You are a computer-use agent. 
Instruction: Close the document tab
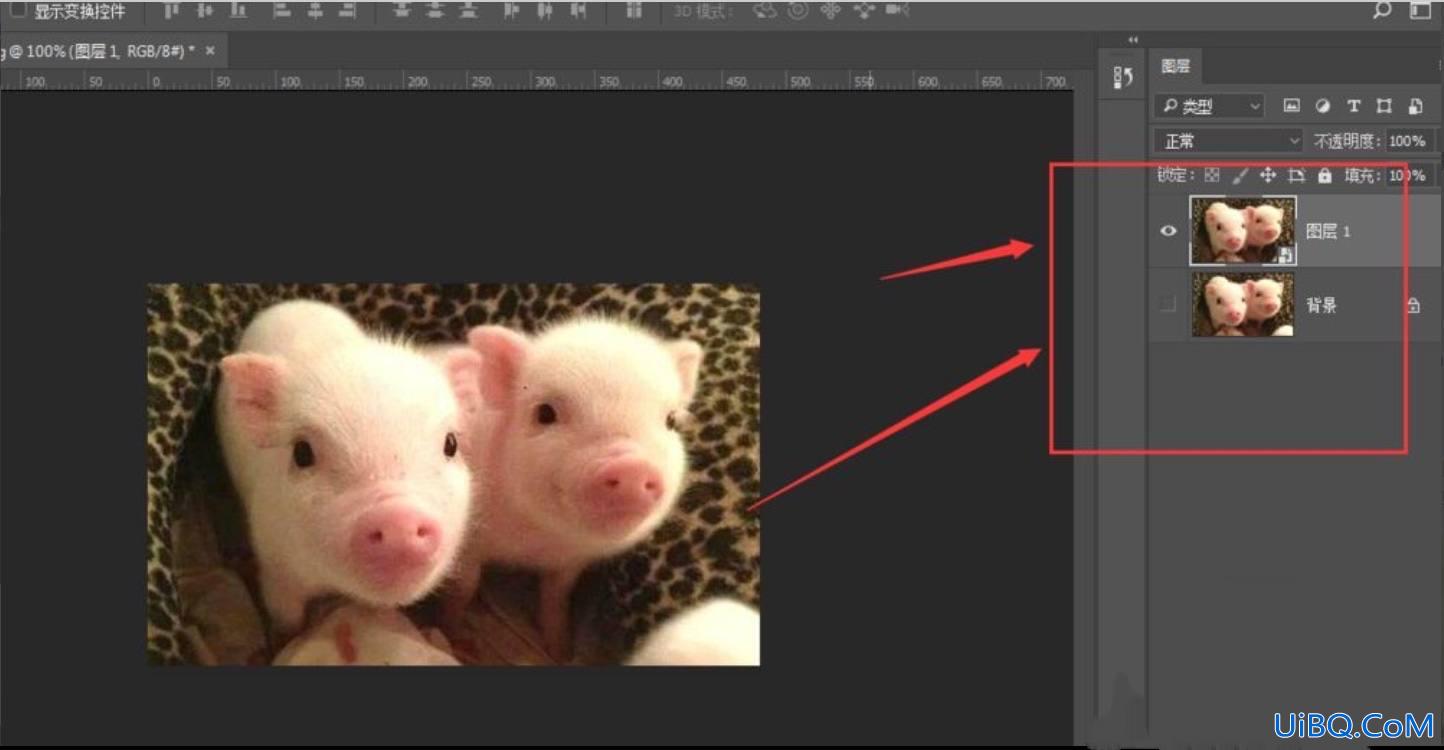coord(210,51)
